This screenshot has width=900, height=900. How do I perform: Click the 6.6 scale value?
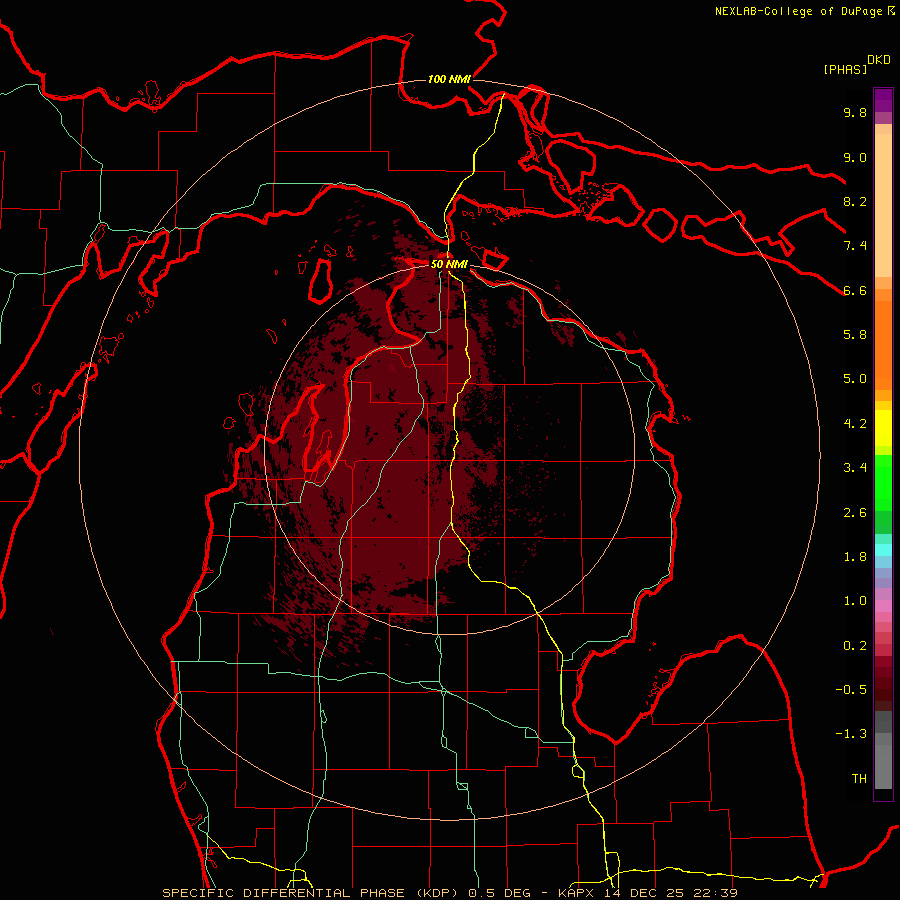pos(855,290)
